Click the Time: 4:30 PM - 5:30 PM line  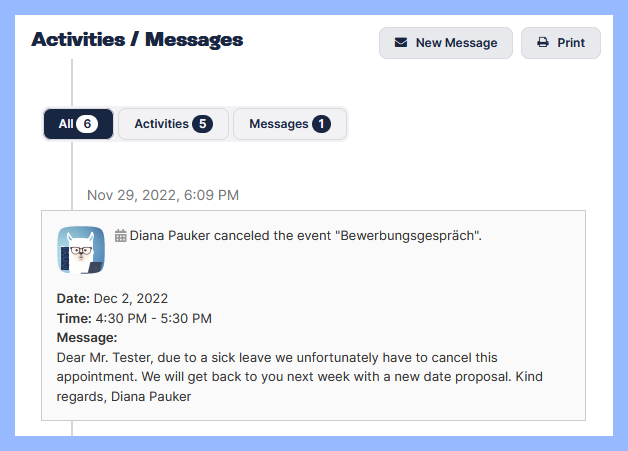(134, 318)
